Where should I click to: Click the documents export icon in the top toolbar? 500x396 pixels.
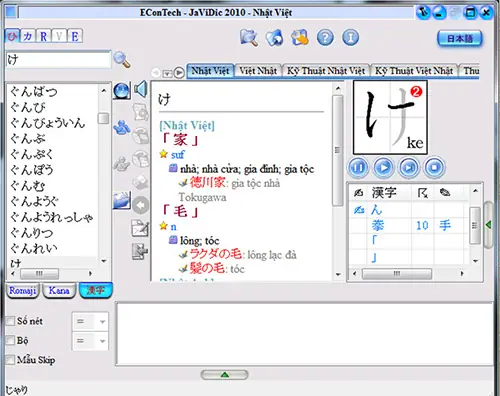coord(300,37)
